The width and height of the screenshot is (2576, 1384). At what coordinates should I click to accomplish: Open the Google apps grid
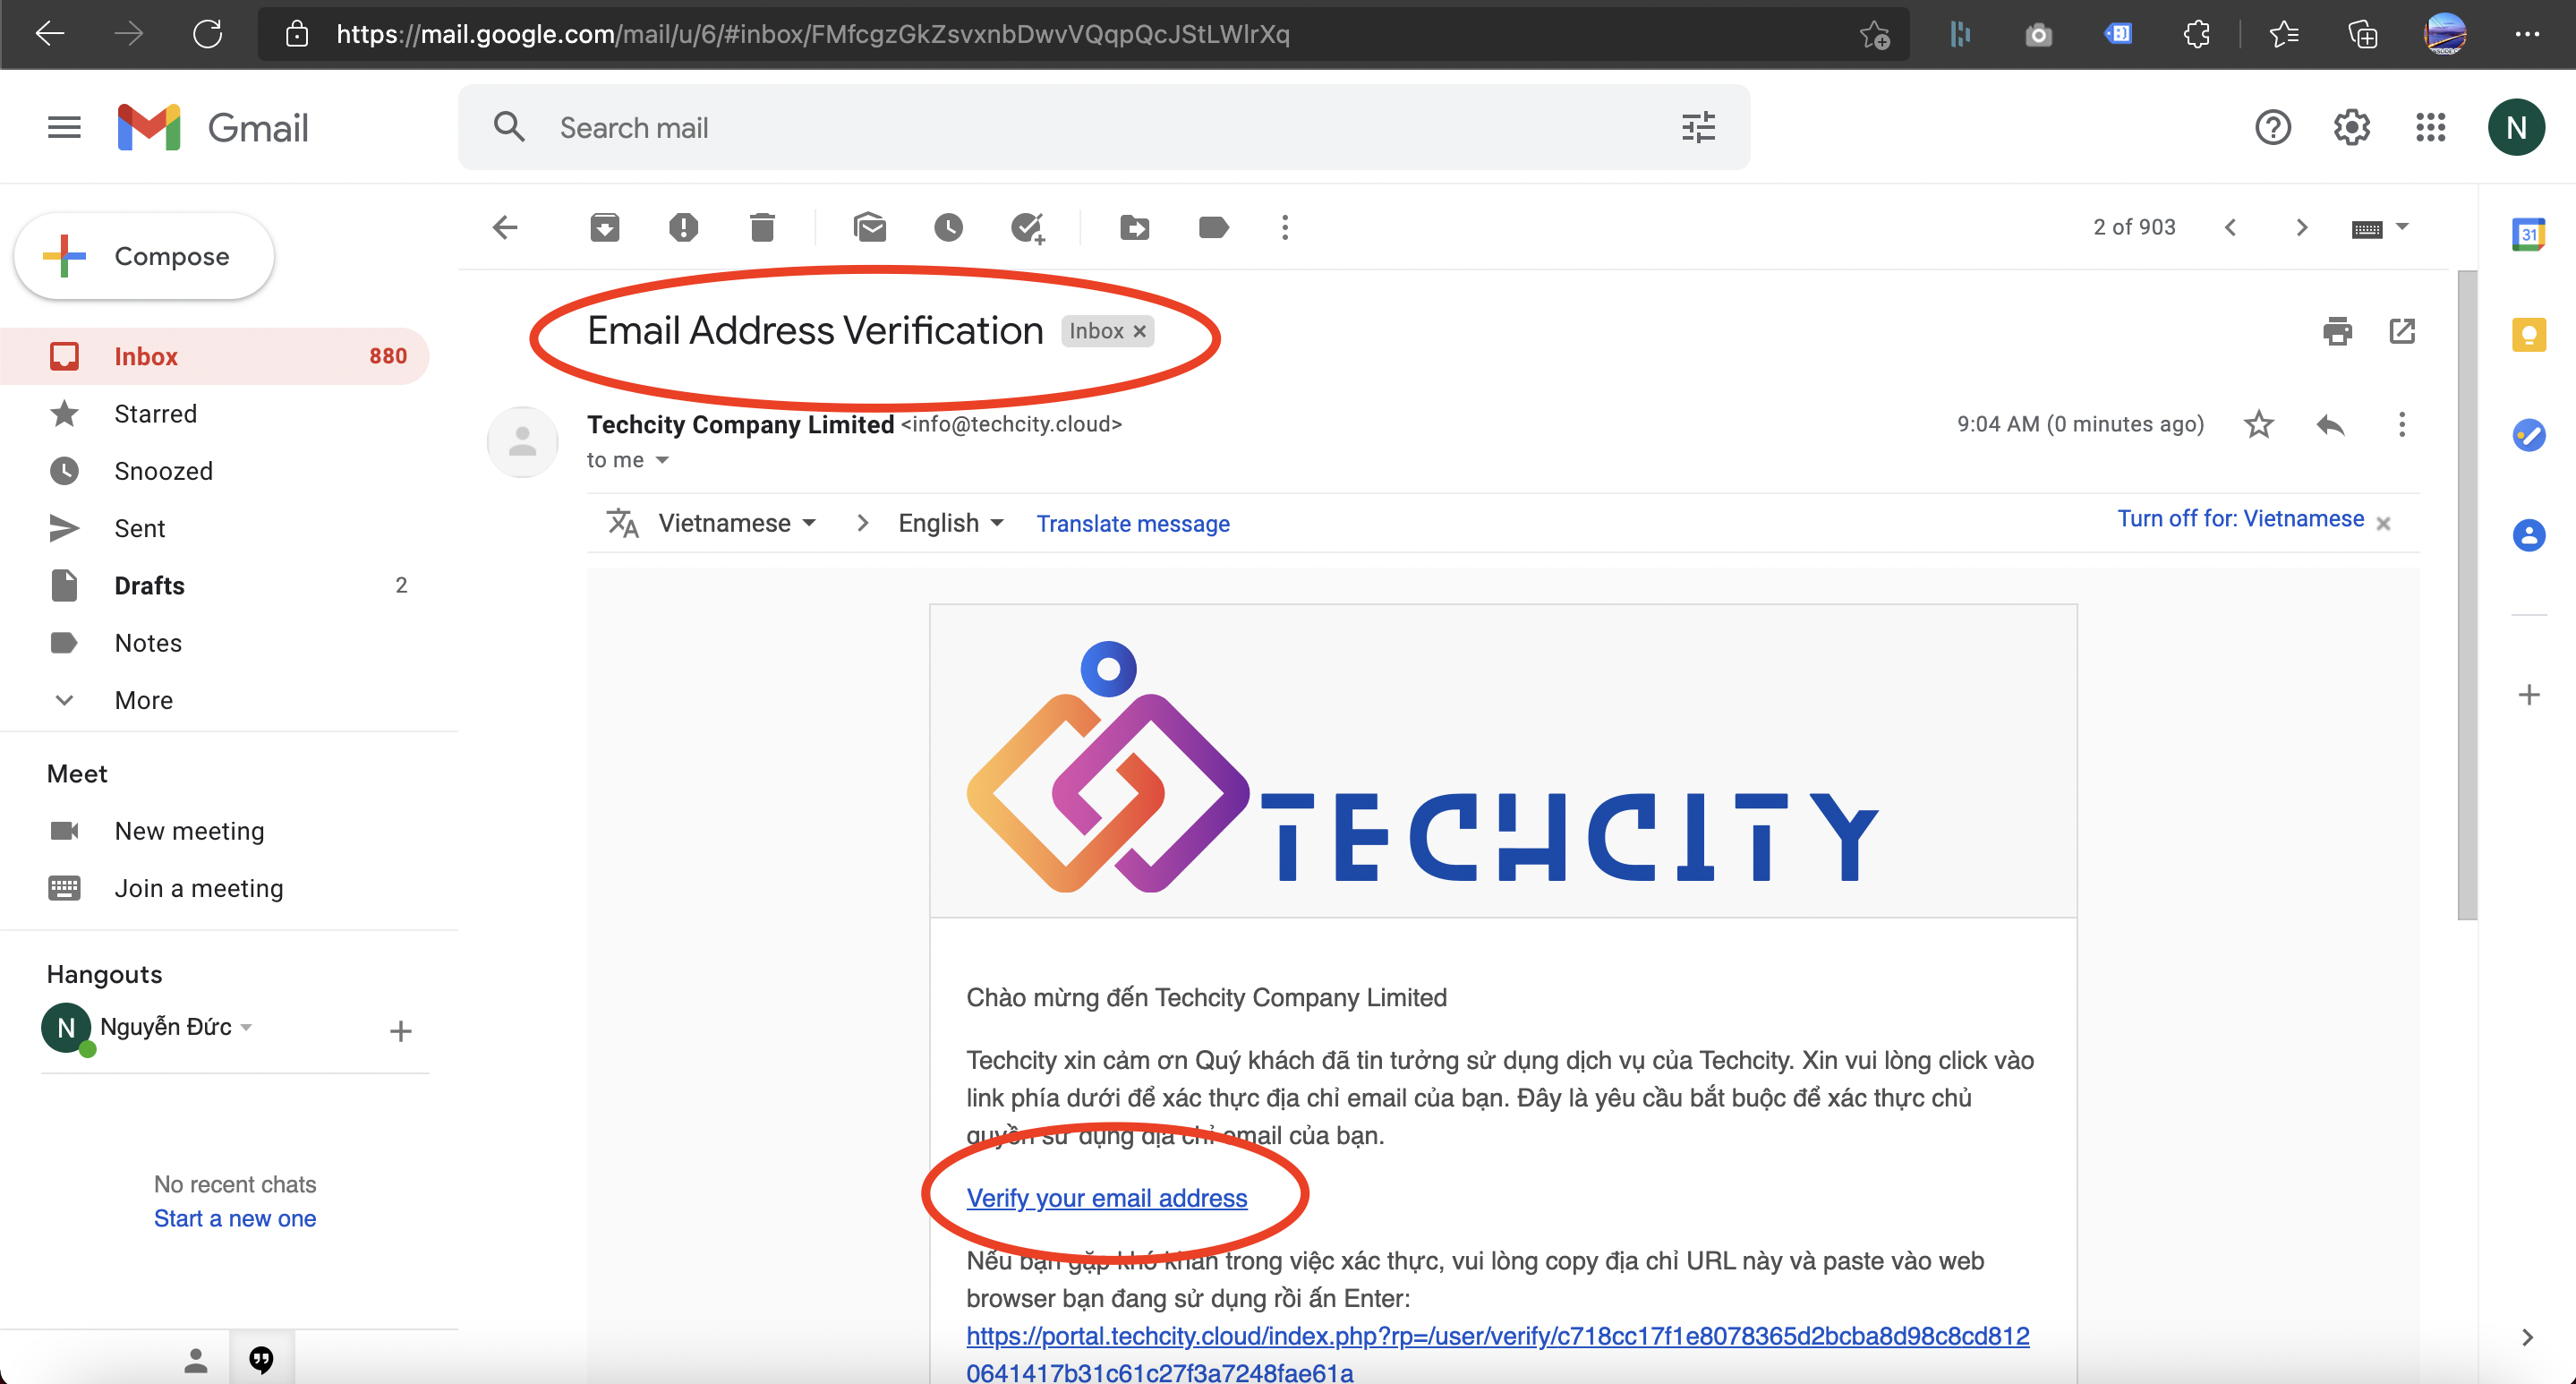tap(2430, 127)
